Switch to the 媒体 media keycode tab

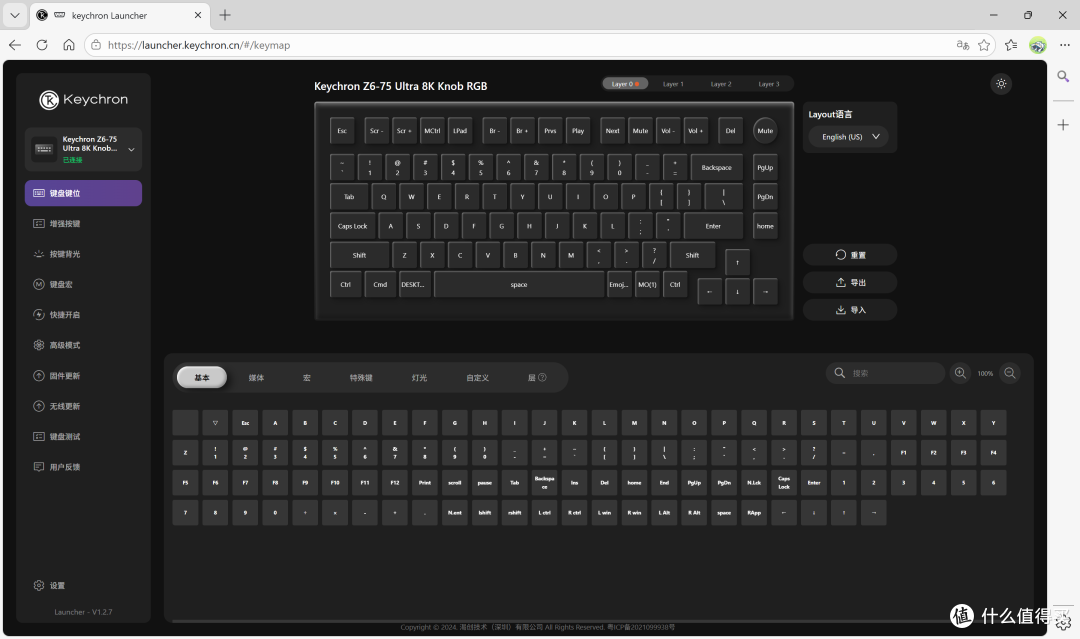(256, 377)
